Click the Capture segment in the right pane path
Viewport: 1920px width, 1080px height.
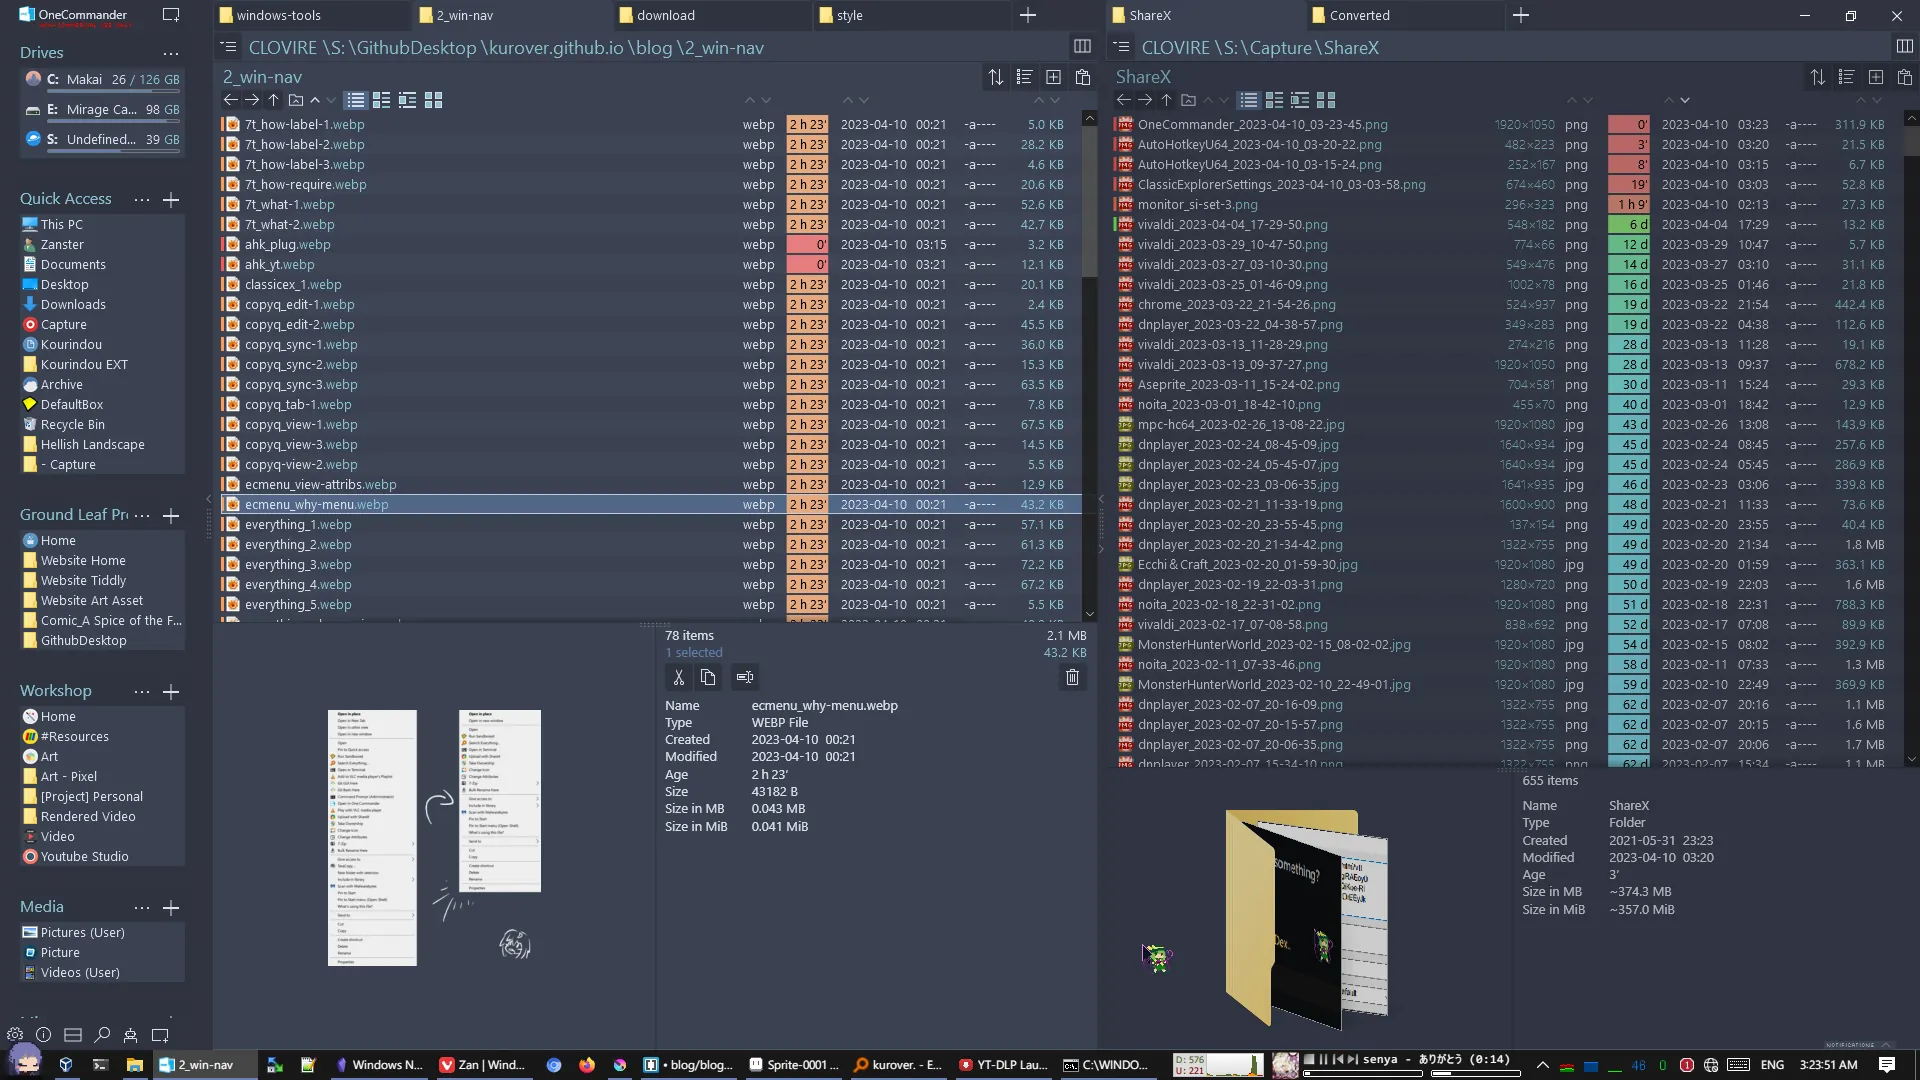(1280, 47)
